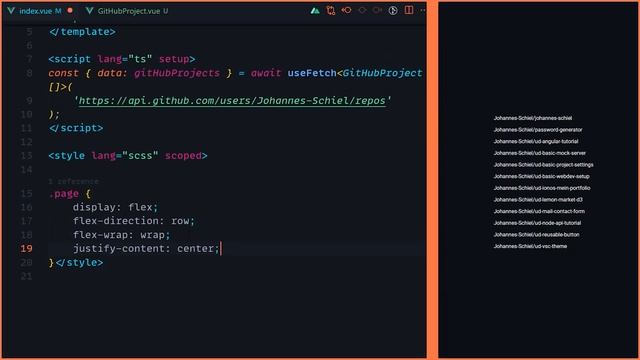Click the closing '</template>' tag
Image resolution: width=640 pixels, height=360 pixels.
82,32
